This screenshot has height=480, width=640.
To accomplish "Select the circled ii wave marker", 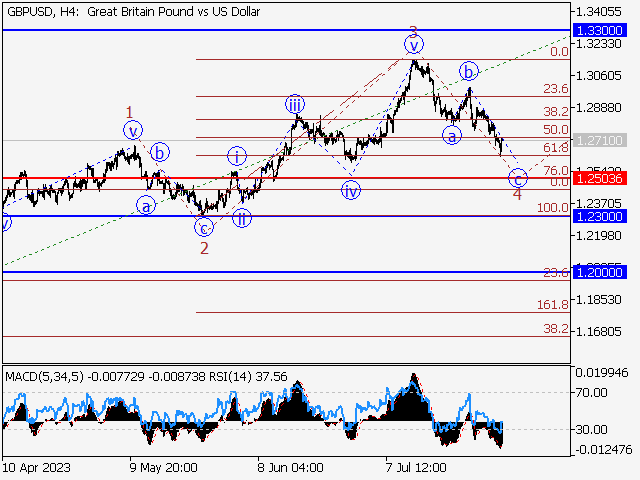I will click(x=242, y=218).
